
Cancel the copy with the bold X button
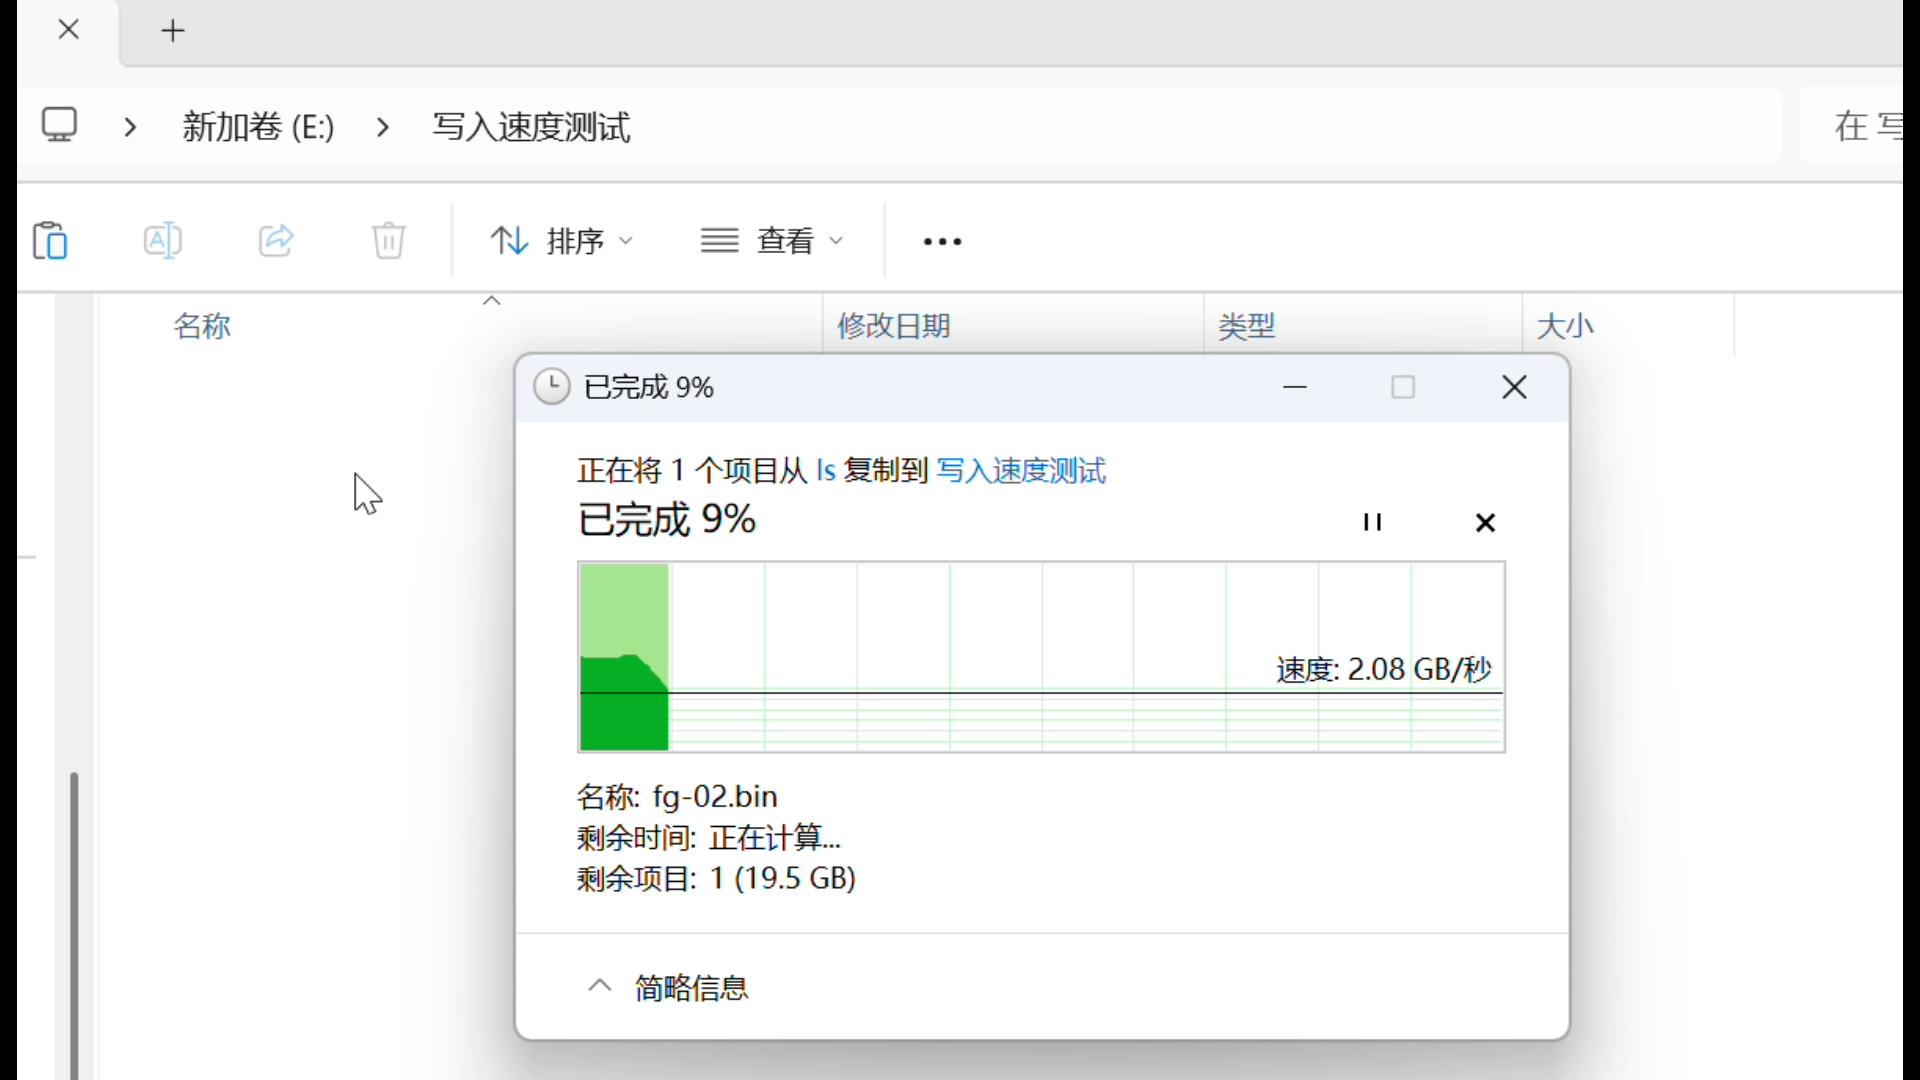[1485, 522]
